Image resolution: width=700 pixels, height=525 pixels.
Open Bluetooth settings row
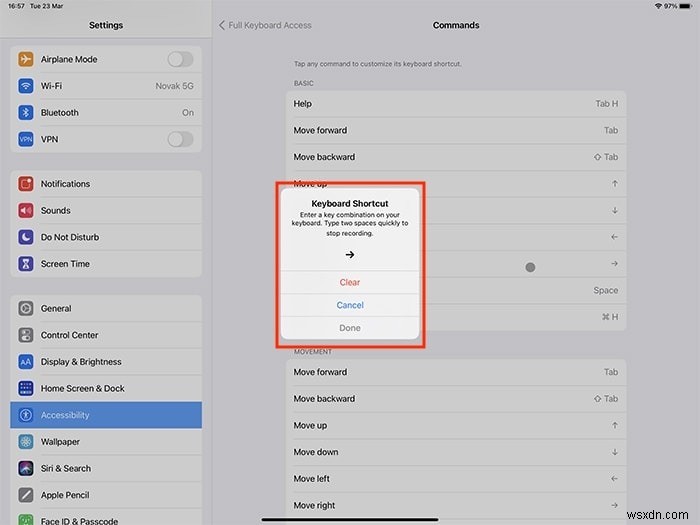pos(106,112)
